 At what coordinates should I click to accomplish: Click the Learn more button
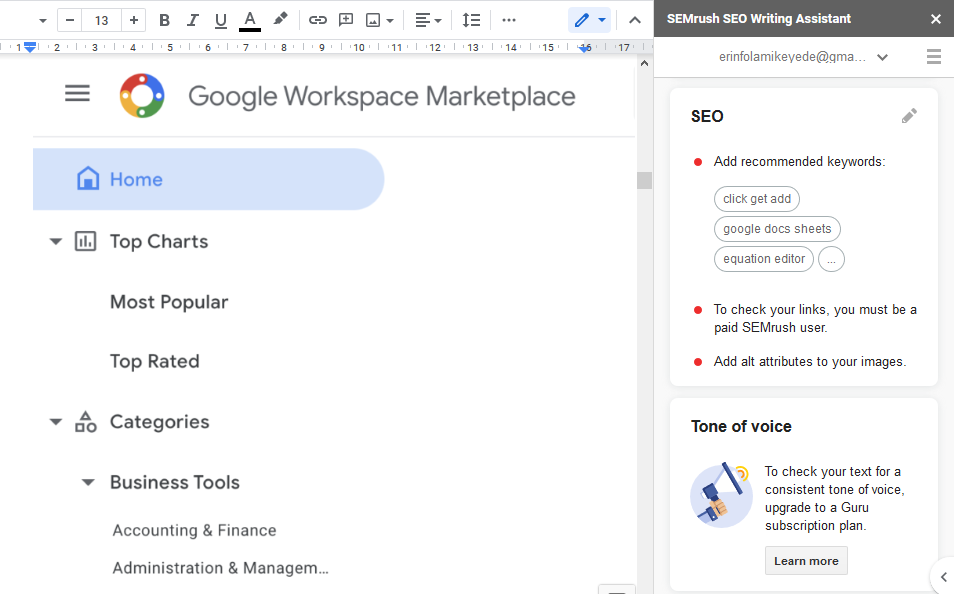coord(806,561)
